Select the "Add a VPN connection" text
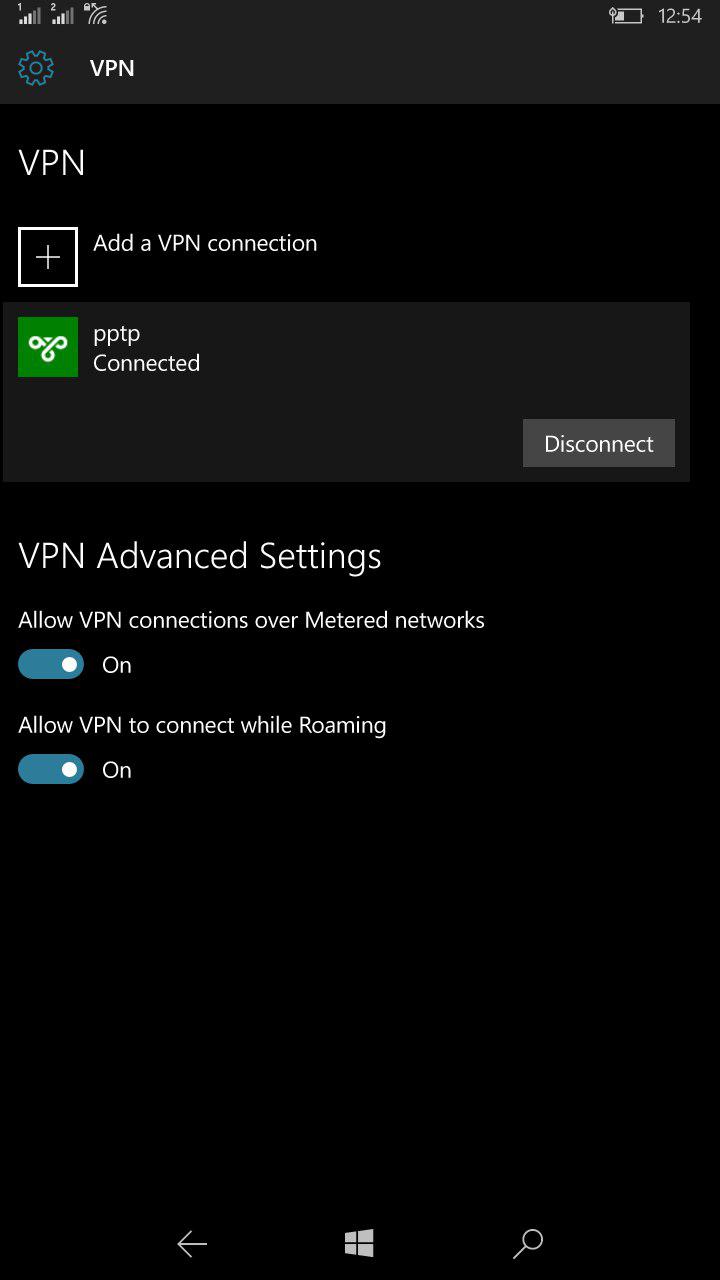This screenshot has height=1280, width=720. point(205,243)
